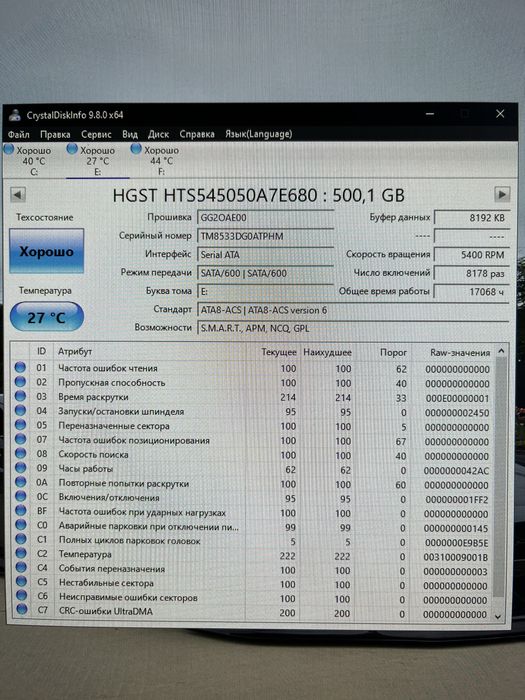This screenshot has width=525, height=700.
Task: Click the Общее время работы 17068 ч field
Action: coord(471,292)
